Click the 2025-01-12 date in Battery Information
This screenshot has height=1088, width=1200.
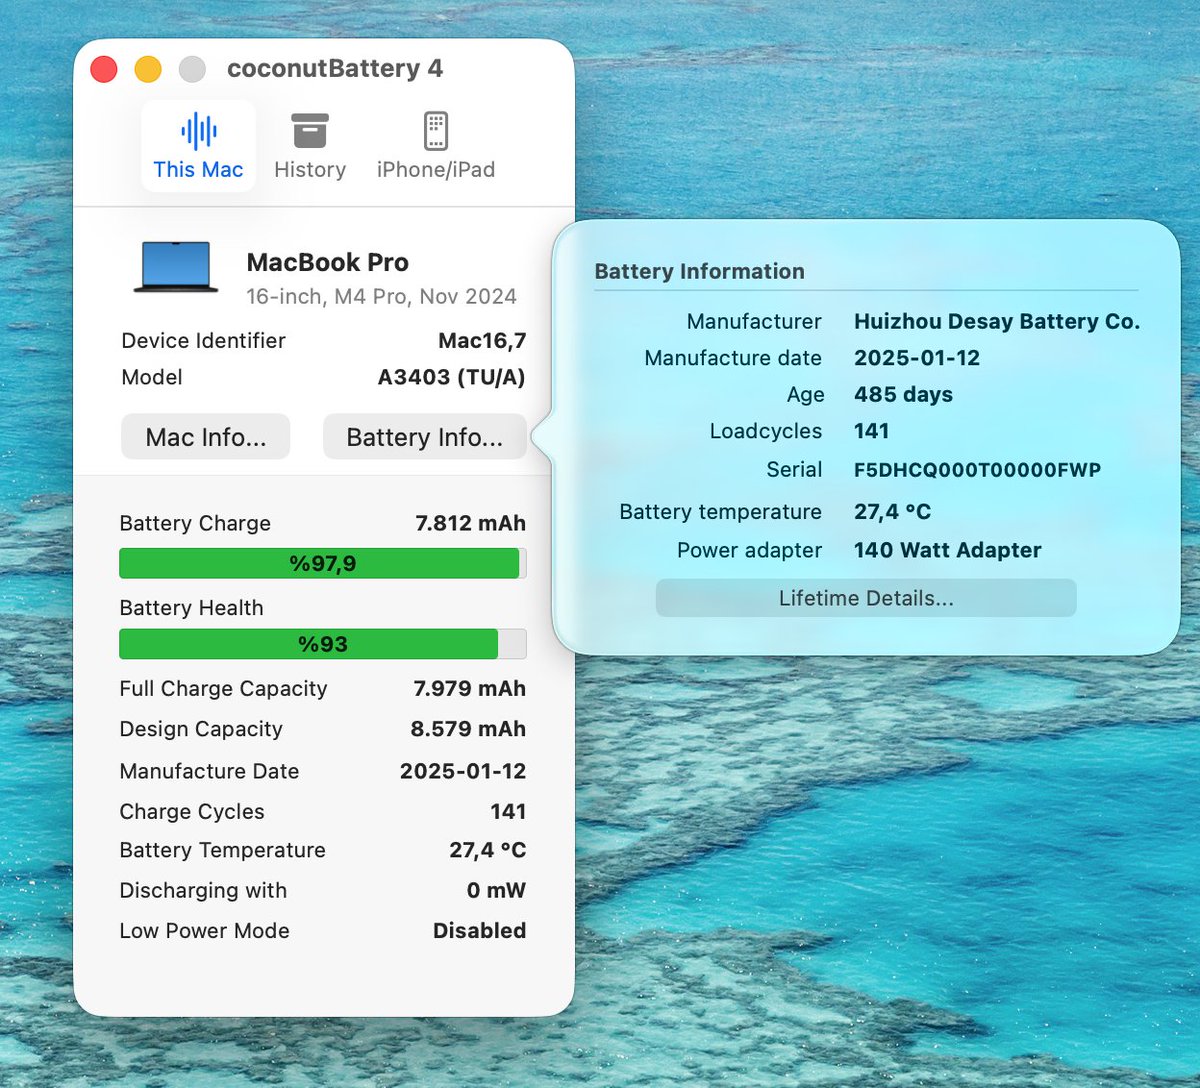tap(917, 358)
